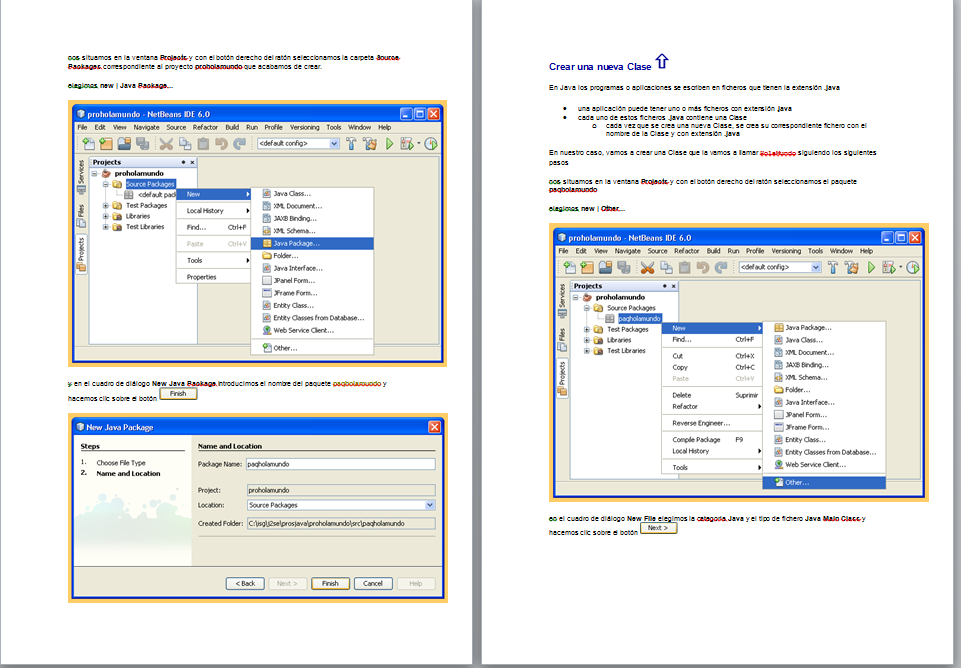This screenshot has height=668, width=961.
Task: Select paqholamundo package in right Projects tree
Action: click(x=639, y=319)
